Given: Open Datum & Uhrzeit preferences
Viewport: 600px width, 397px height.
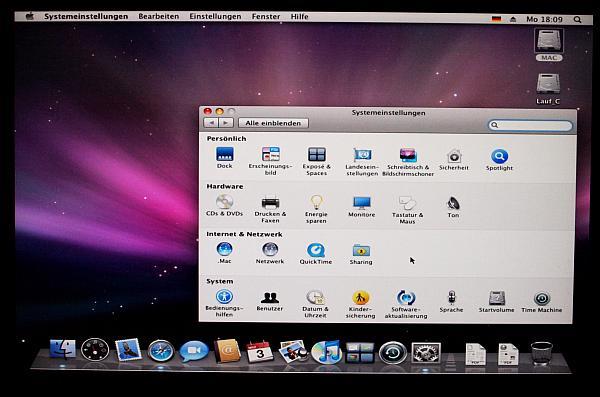Looking at the screenshot, I should [x=315, y=304].
